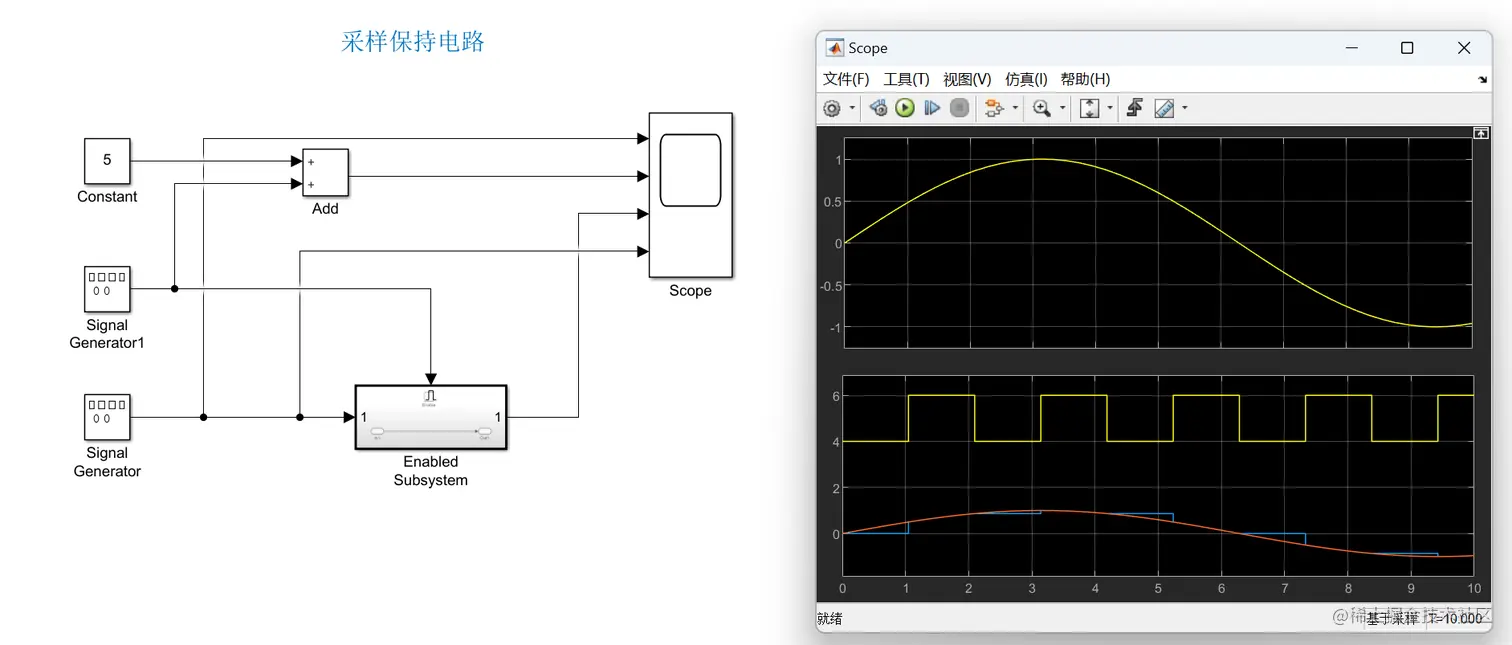1512x645 pixels.
Task: Select the lower Signal Generator block icon
Action: [107, 417]
